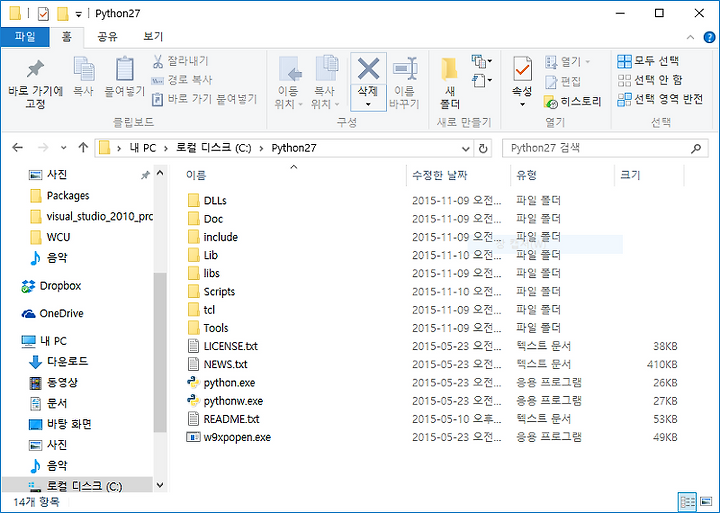Open Easy access dropdown icon
Image resolution: width=720 pixels, height=513 pixels.
(481, 81)
